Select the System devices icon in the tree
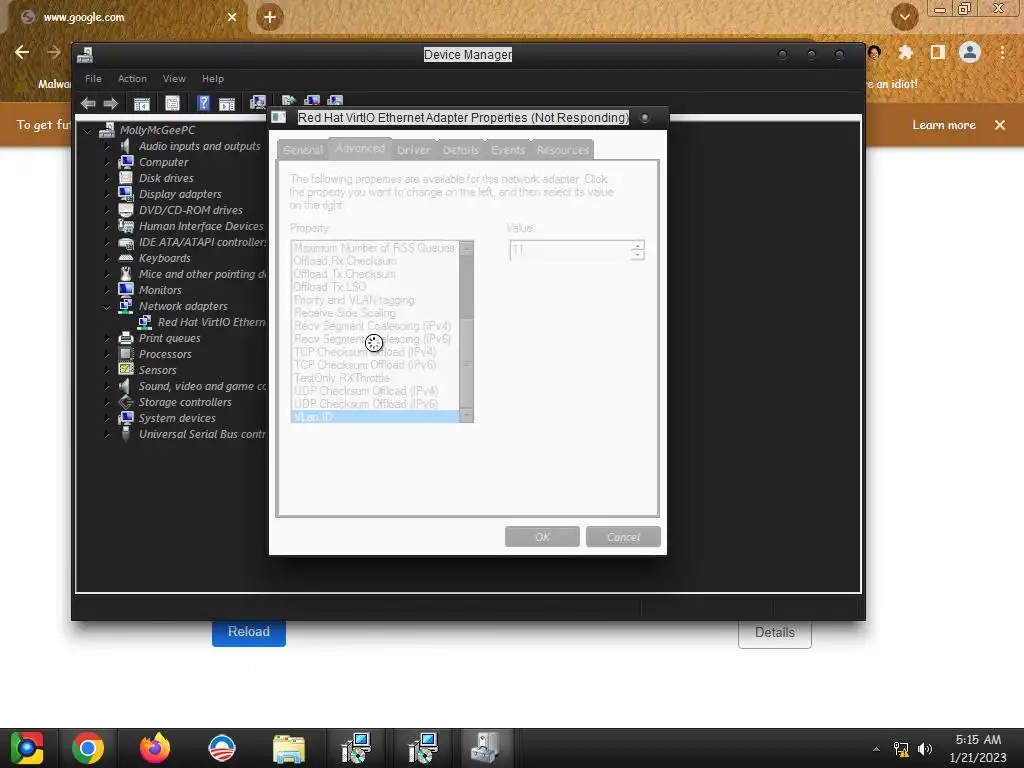This screenshot has width=1024, height=768. (126, 418)
